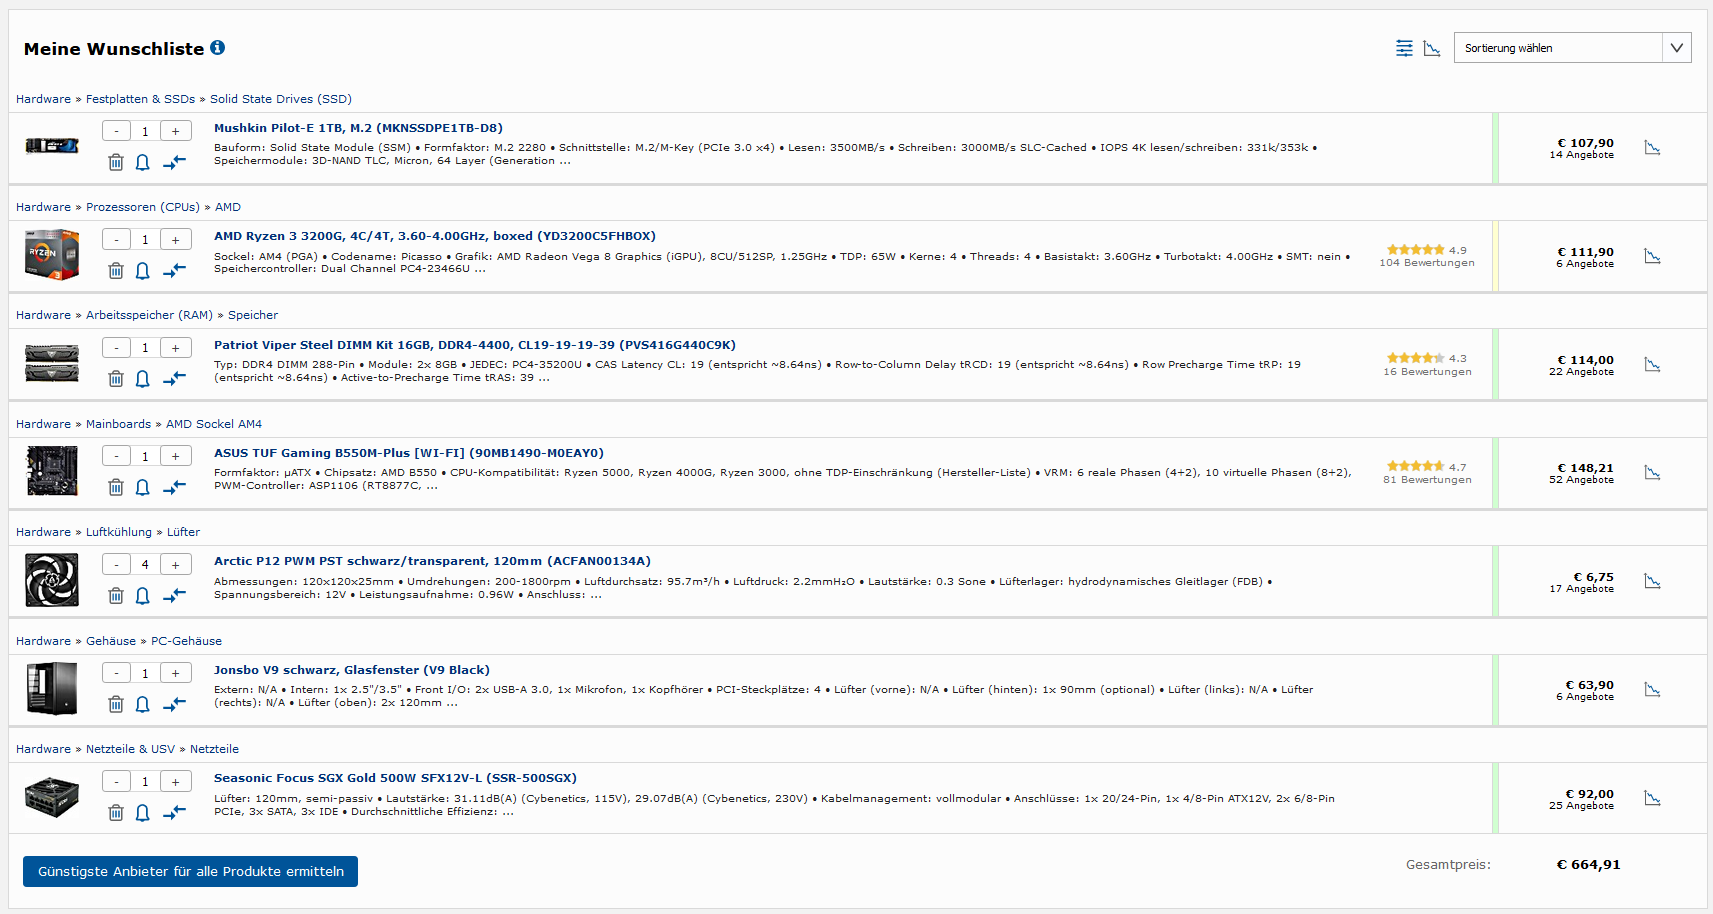Viewport: 1713px width, 914px height.
Task: Show price chart for ASUS TUF B550M-Plus
Action: click(x=1652, y=473)
